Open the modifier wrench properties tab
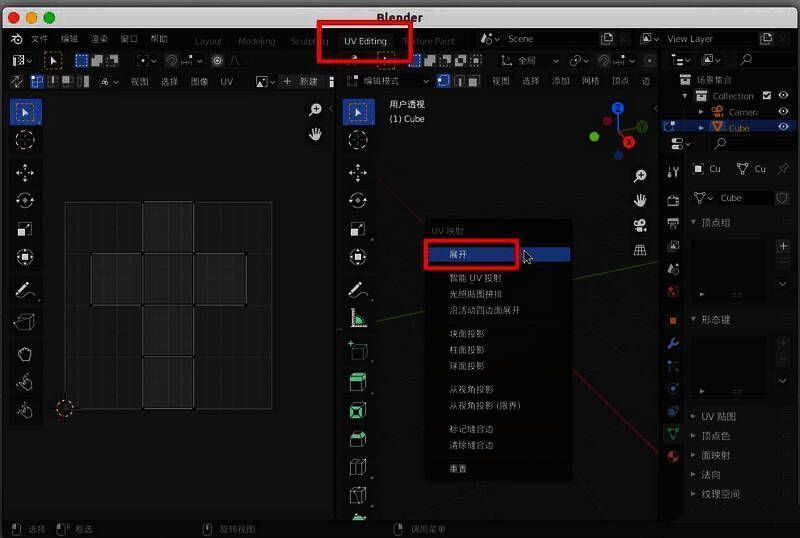The width and height of the screenshot is (800, 538). (673, 344)
